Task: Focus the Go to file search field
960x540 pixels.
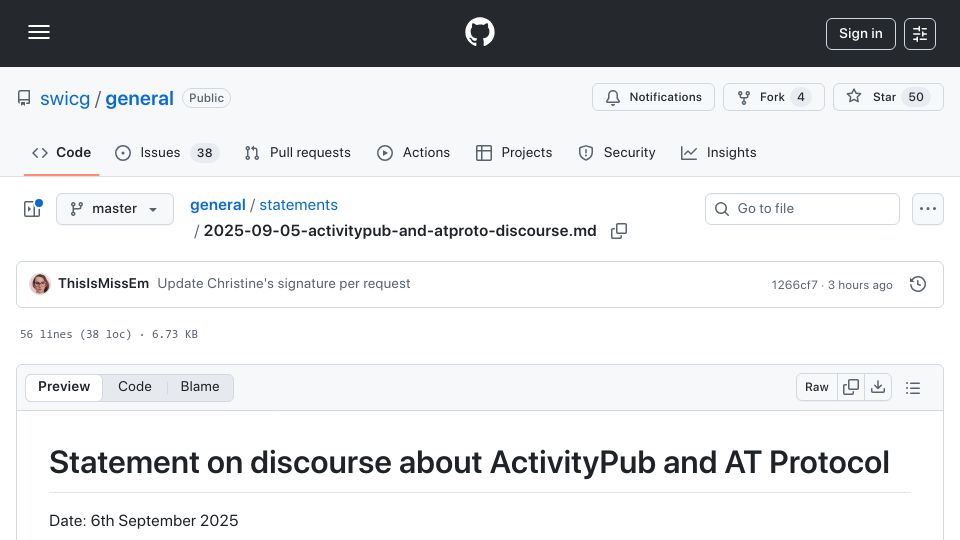Action: (802, 209)
